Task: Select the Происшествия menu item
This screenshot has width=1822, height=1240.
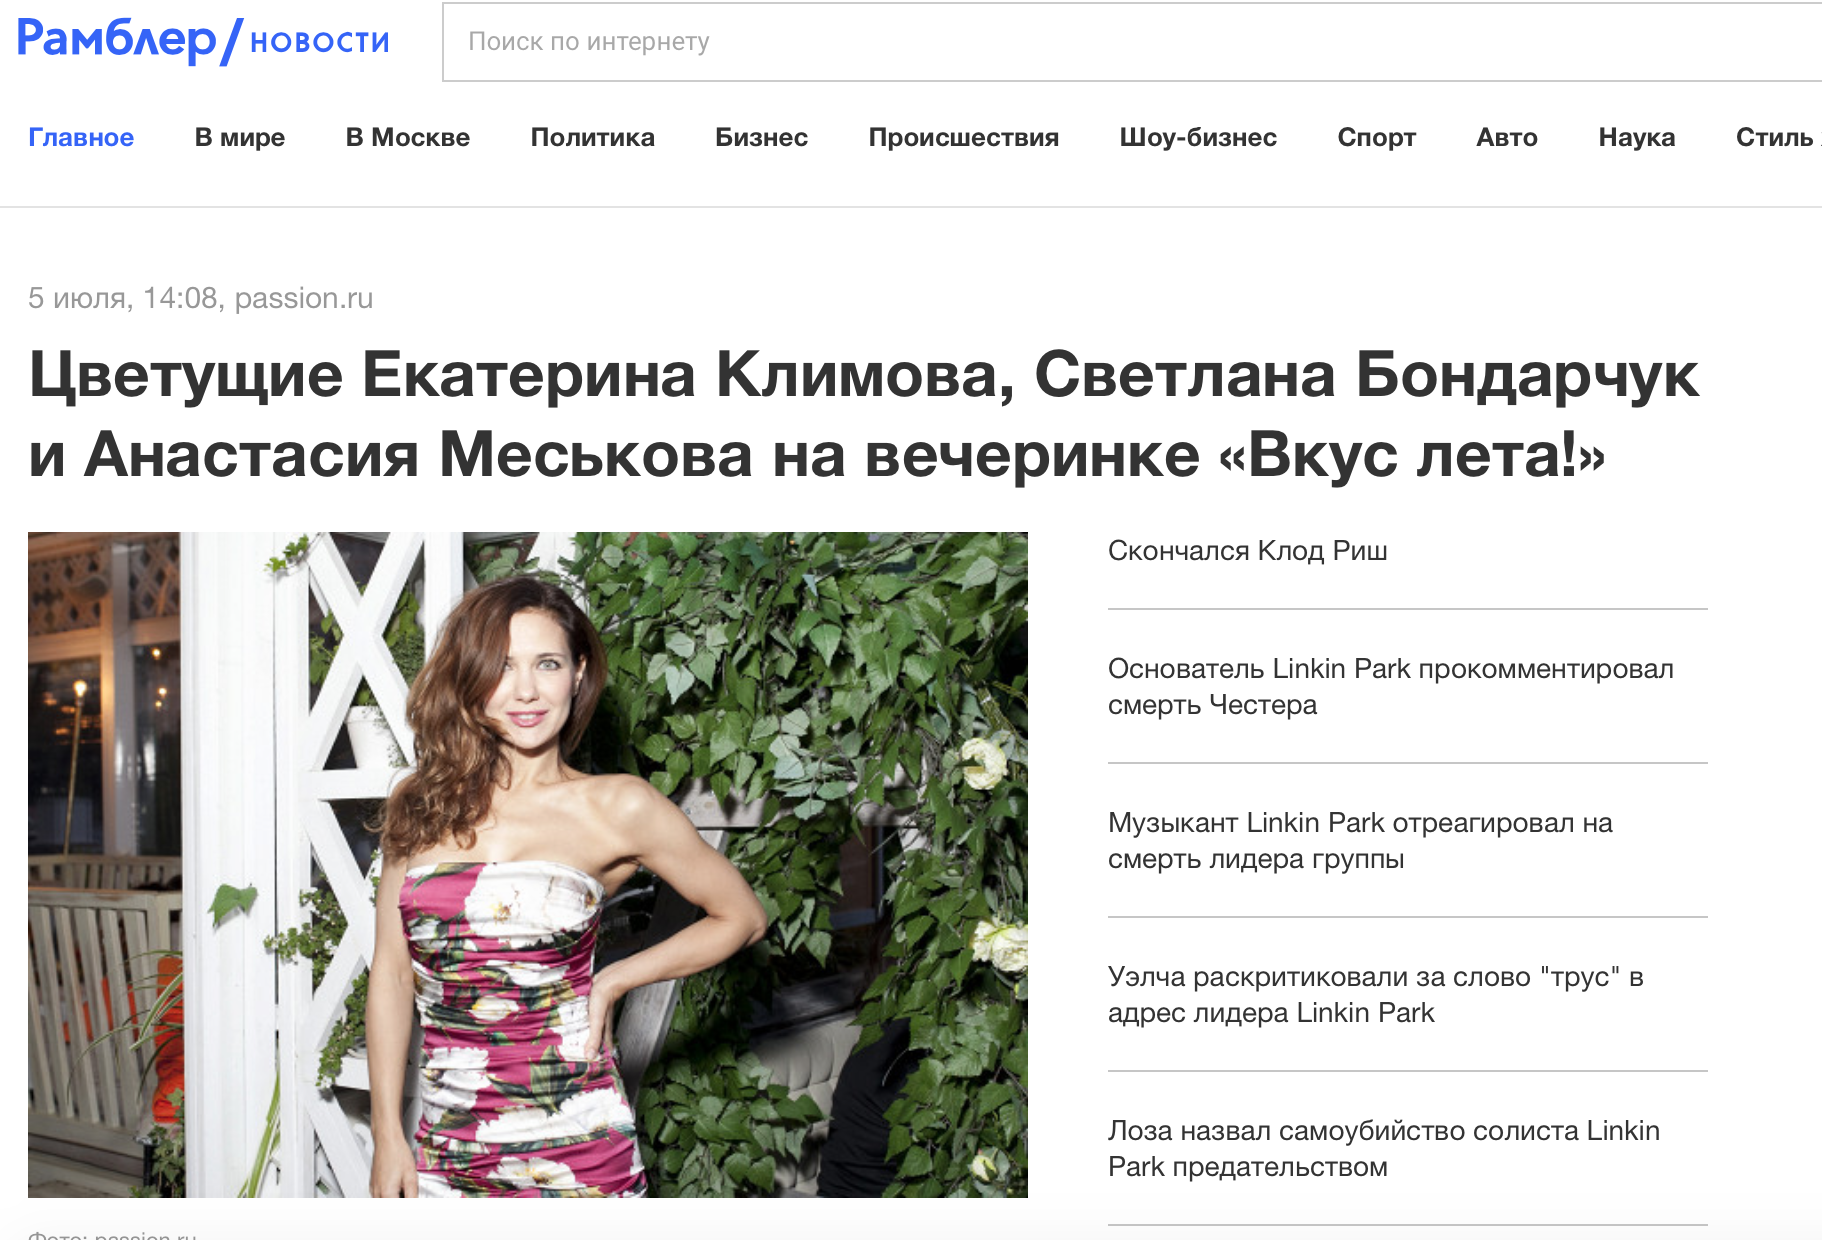Action: click(964, 137)
